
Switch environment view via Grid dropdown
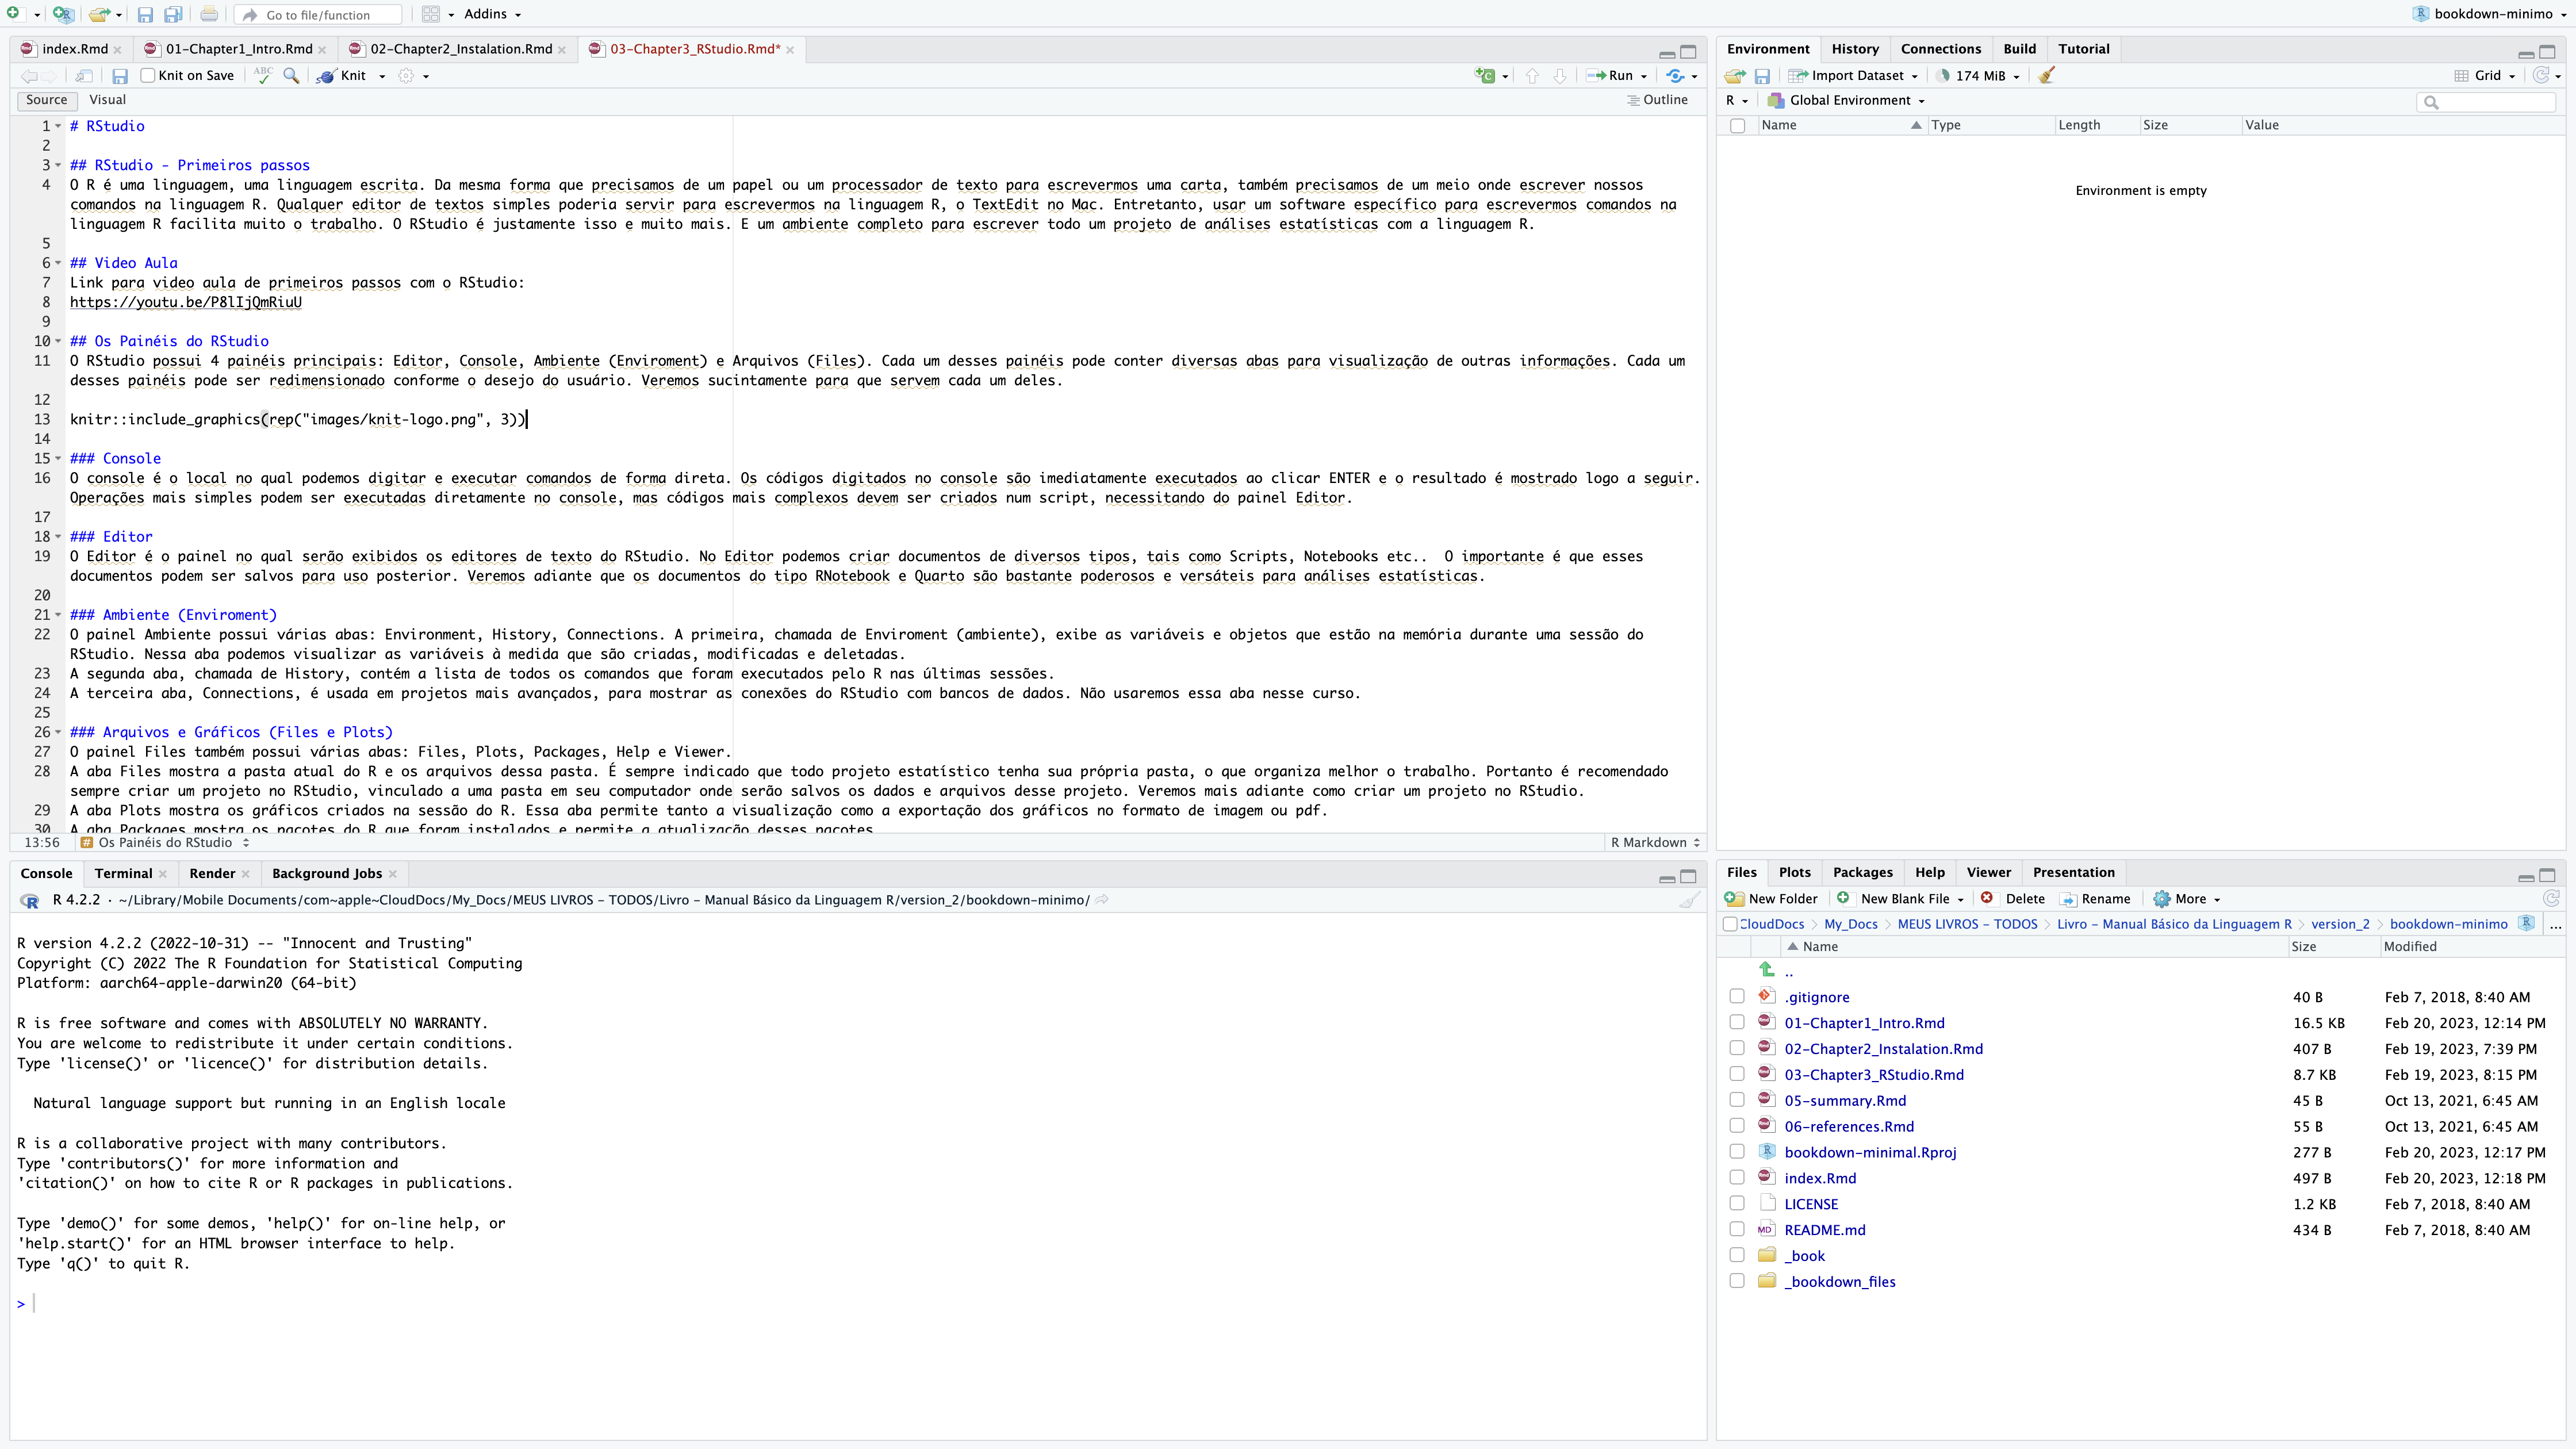[x=2485, y=76]
